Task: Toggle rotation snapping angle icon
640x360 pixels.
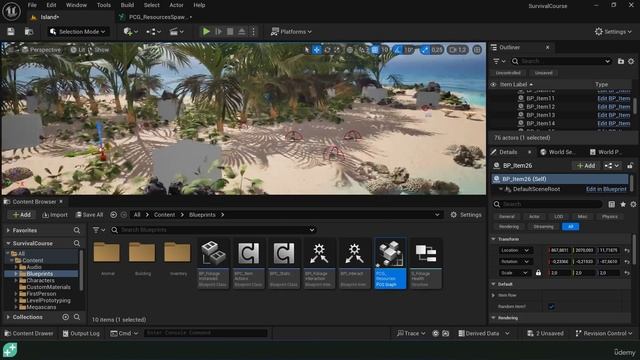Action: (x=397, y=50)
